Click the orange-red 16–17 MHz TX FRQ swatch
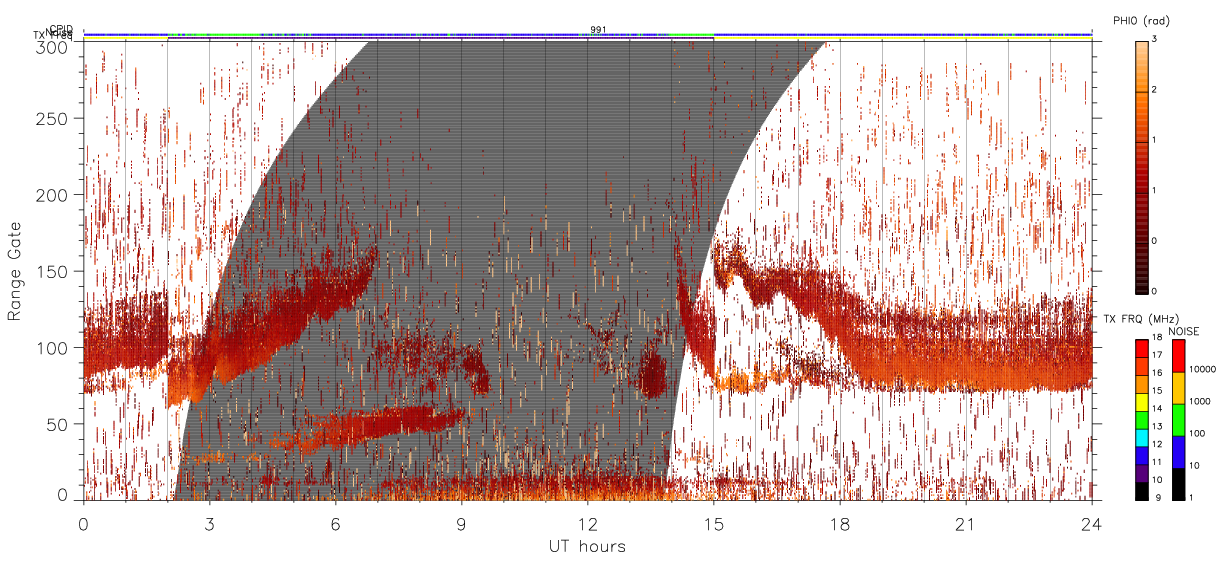Viewport: 1228px width, 567px height. point(1141,364)
